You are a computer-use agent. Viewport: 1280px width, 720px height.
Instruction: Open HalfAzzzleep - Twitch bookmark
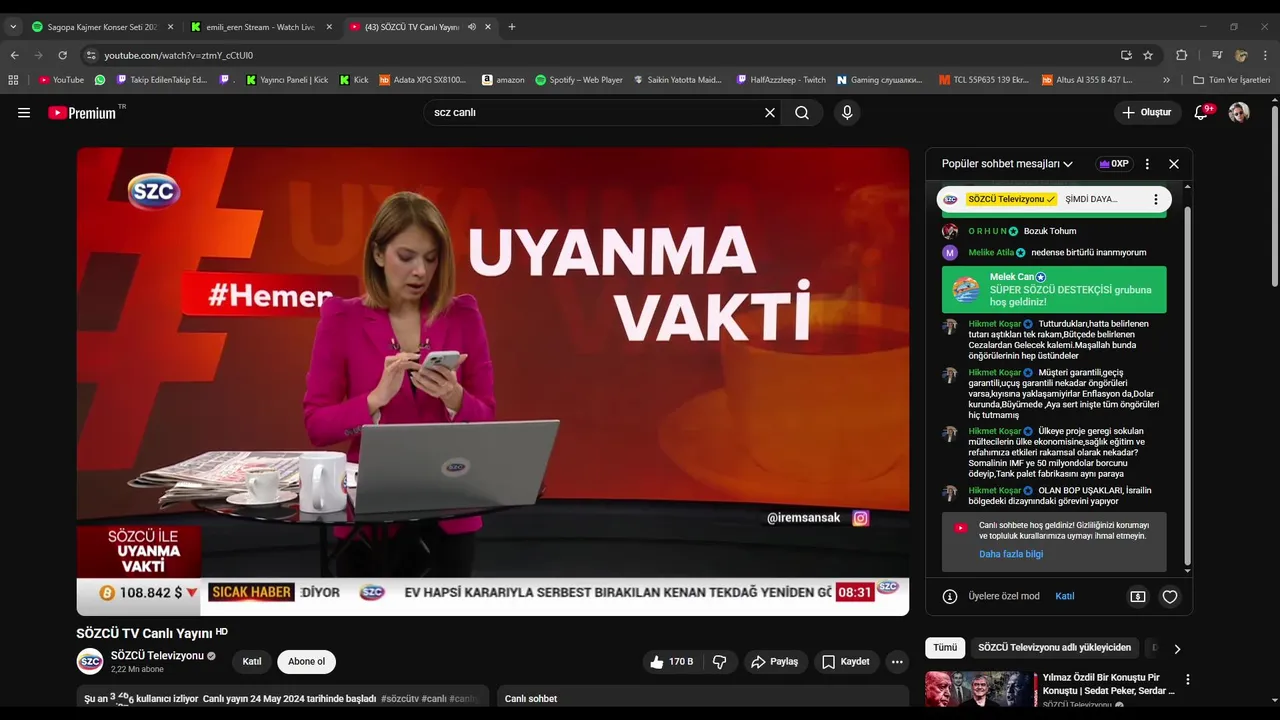pyautogui.click(x=781, y=80)
